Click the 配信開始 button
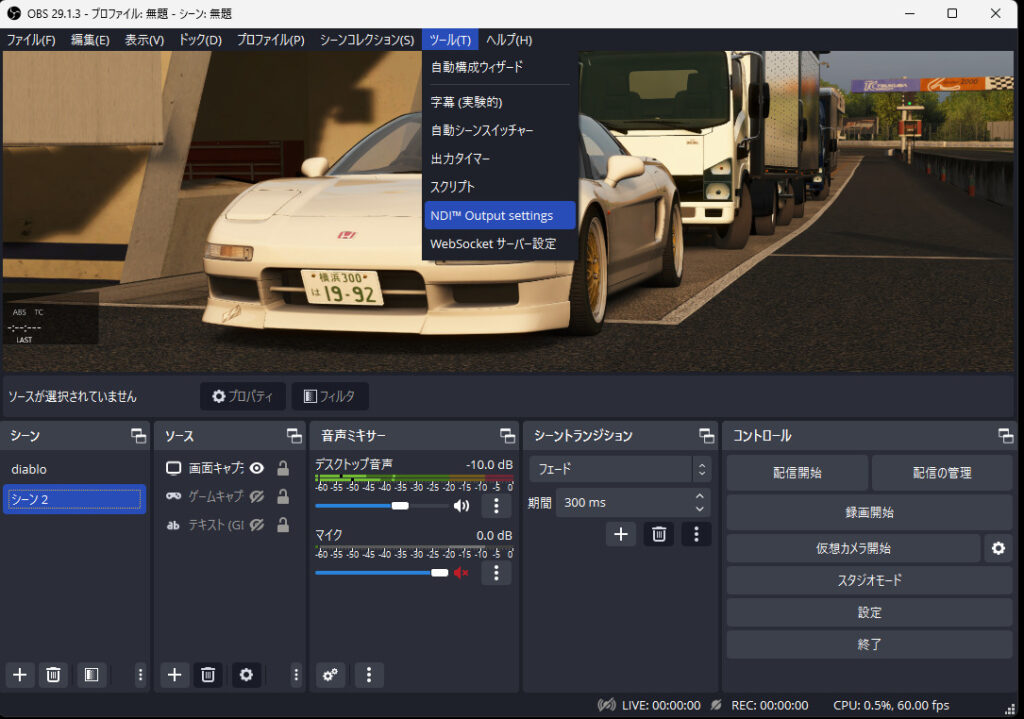 pos(797,473)
